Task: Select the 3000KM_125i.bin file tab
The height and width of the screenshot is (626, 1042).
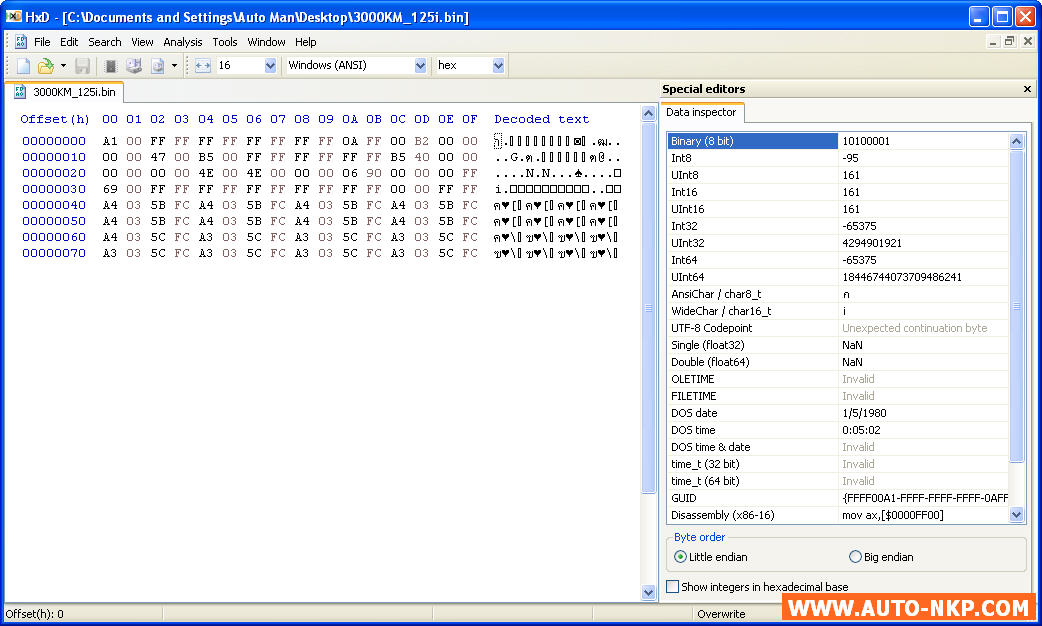Action: [65, 92]
